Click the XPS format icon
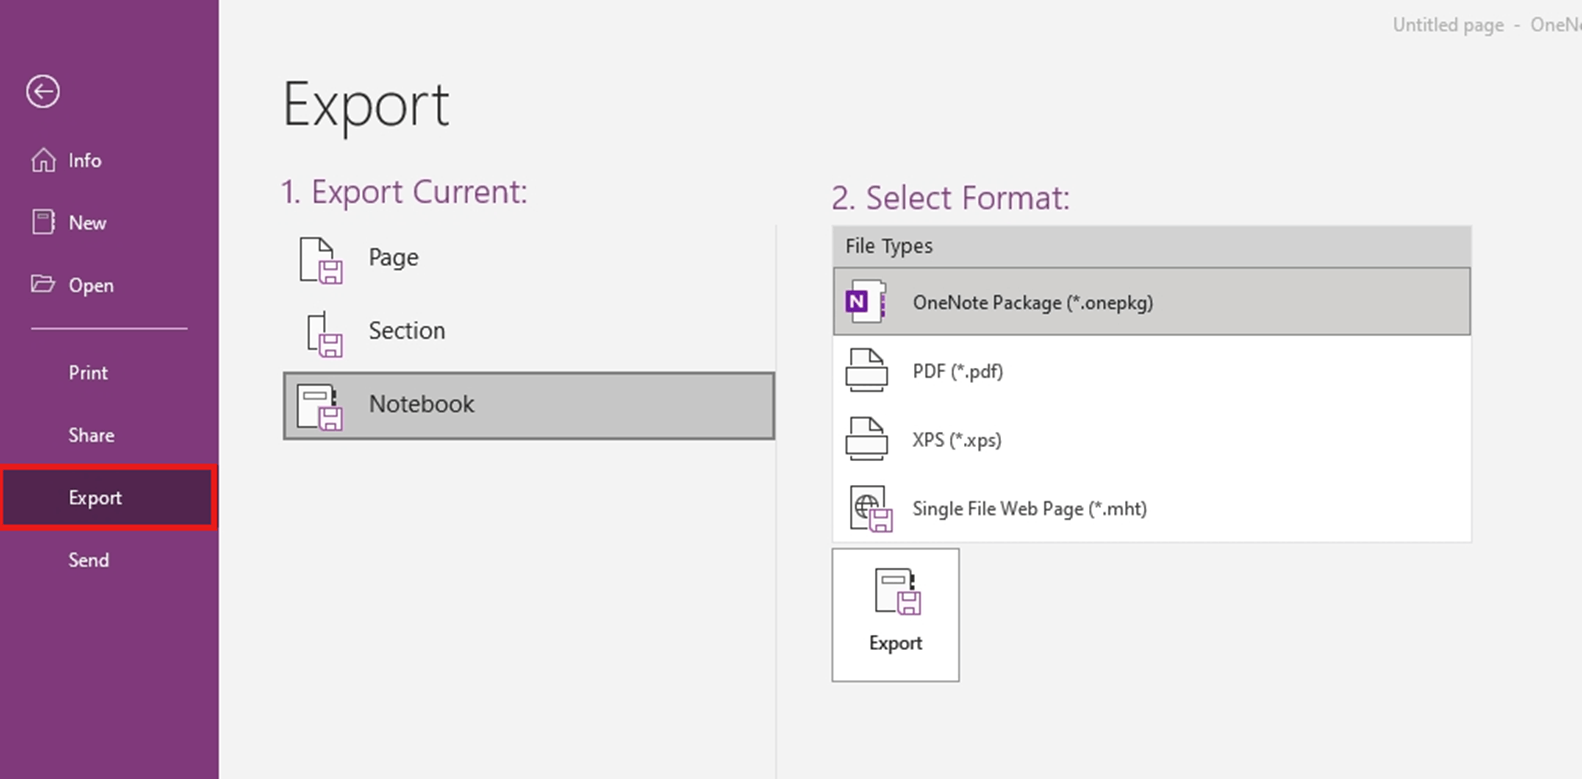Screen dimensions: 1582x779 click(x=866, y=439)
